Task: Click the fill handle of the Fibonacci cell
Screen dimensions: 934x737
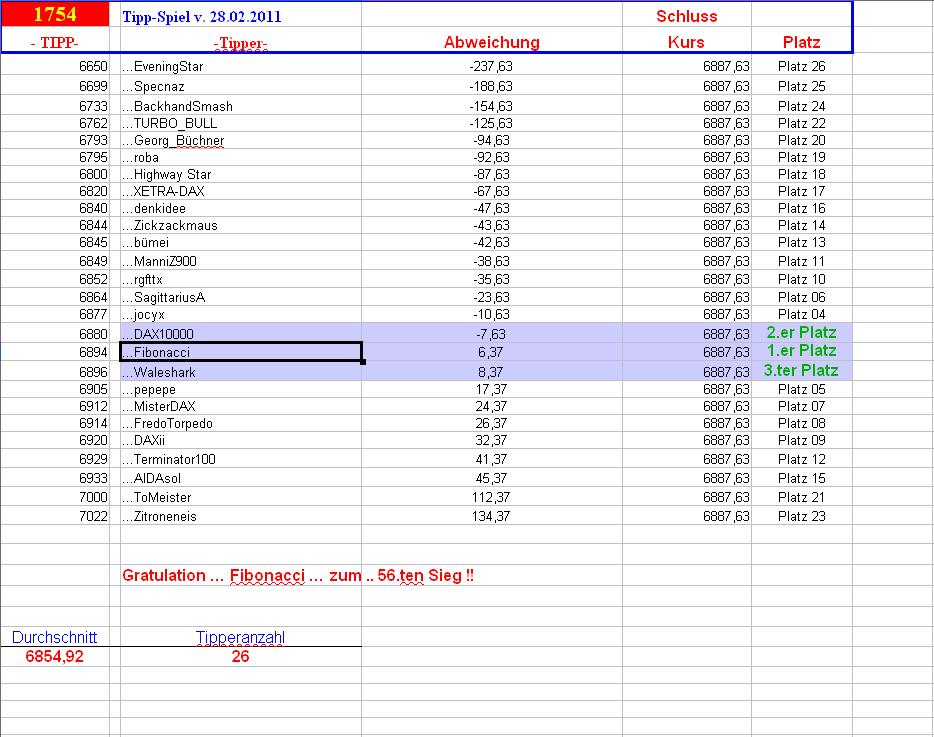Action: coord(363,362)
